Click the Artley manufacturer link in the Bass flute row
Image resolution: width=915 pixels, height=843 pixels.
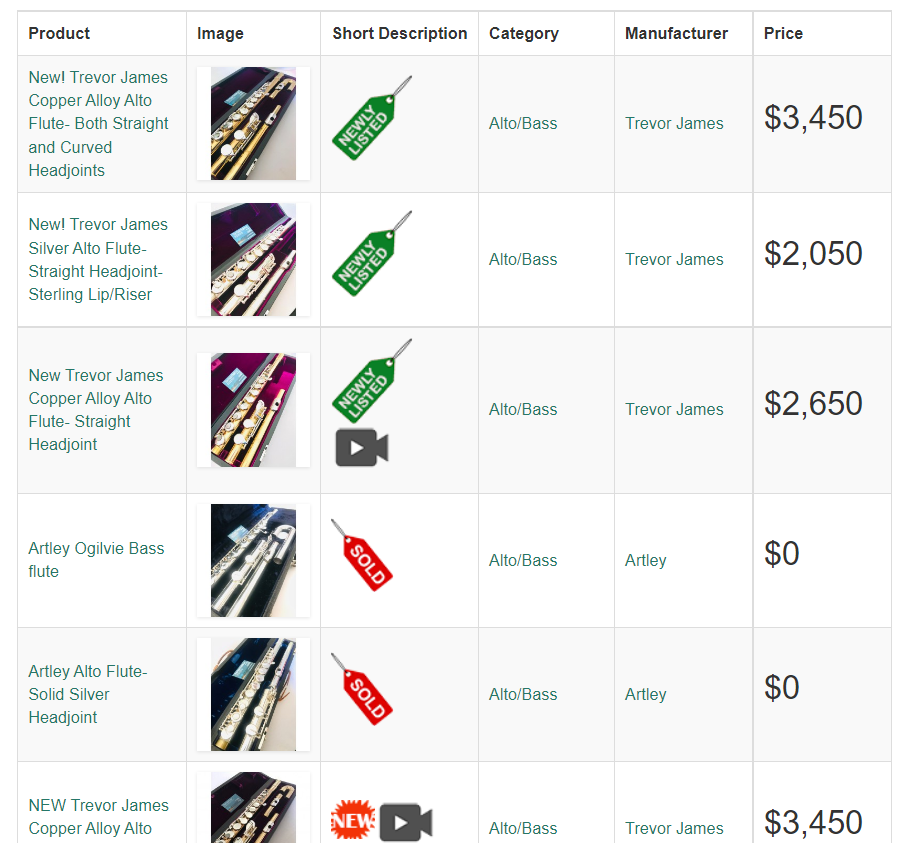tap(645, 561)
